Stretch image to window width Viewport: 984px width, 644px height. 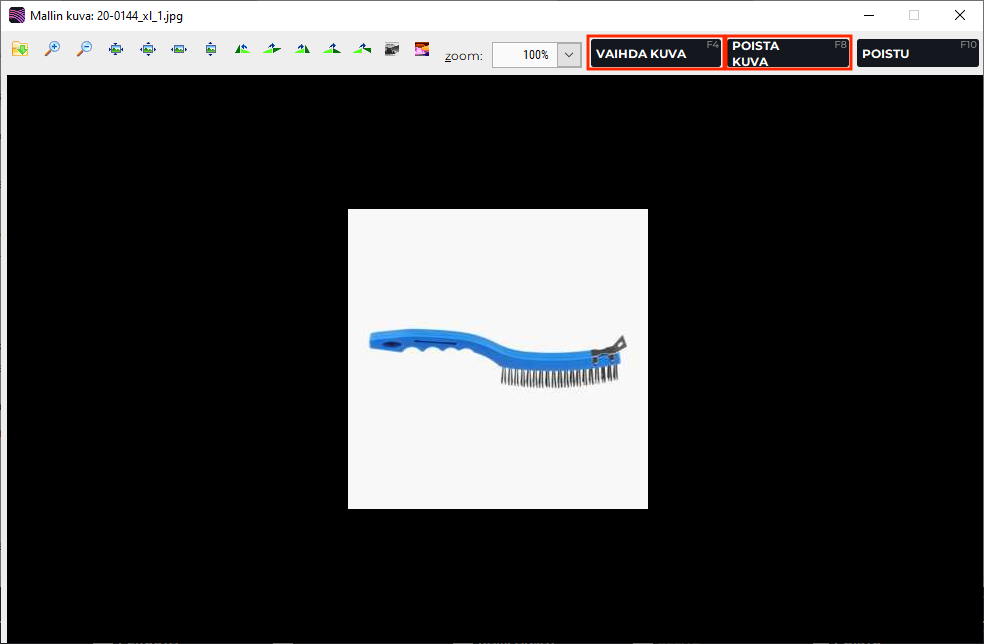click(x=179, y=48)
